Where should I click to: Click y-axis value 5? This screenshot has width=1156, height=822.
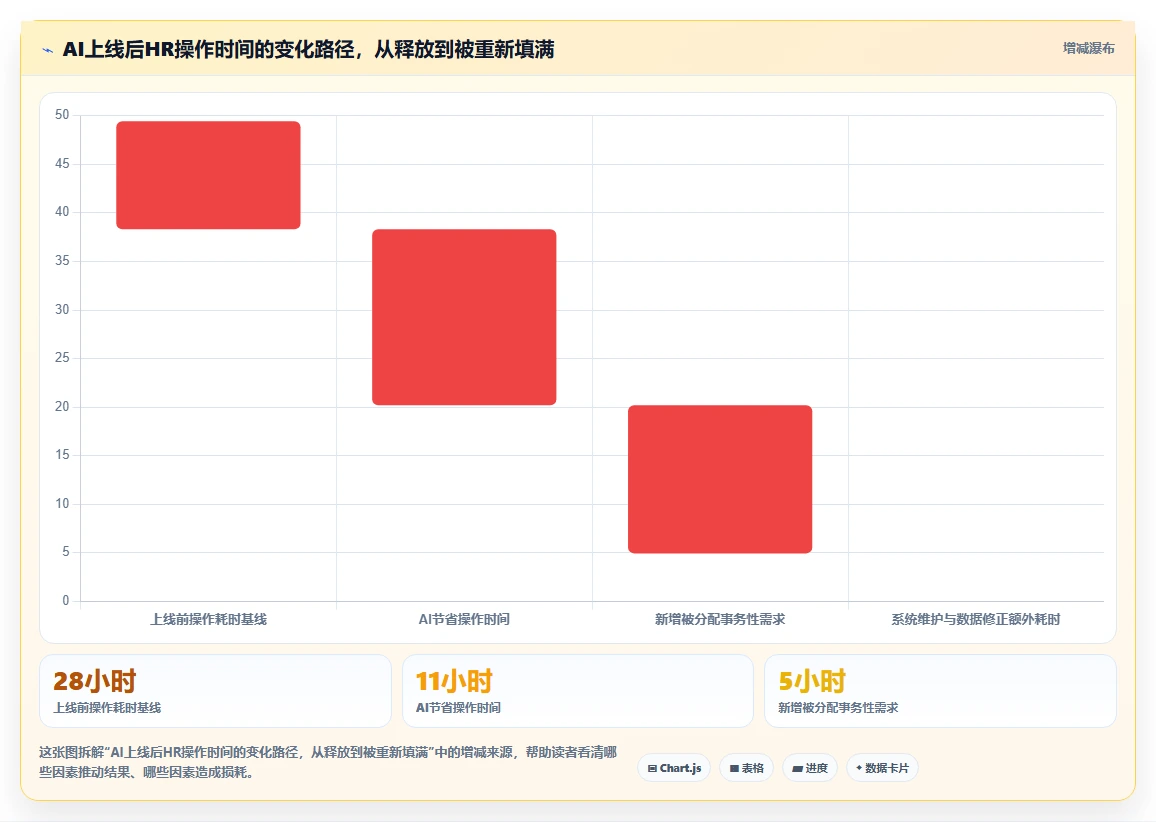[x=66, y=551]
